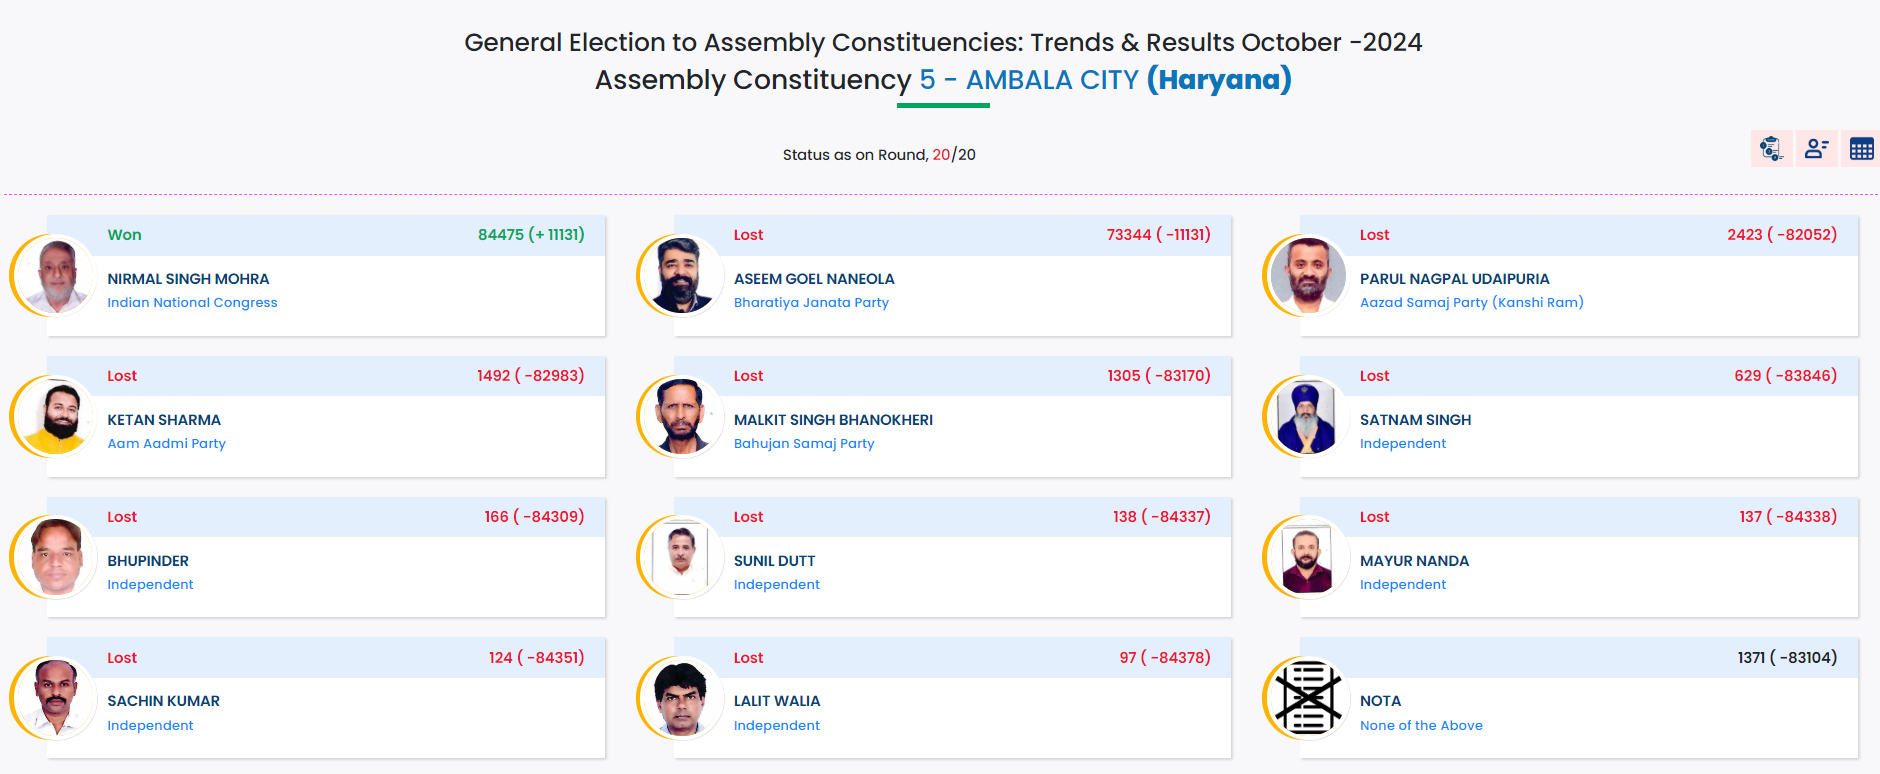
Task: Select Parul Nagpal Udaipuria's photo
Action: (1308, 275)
